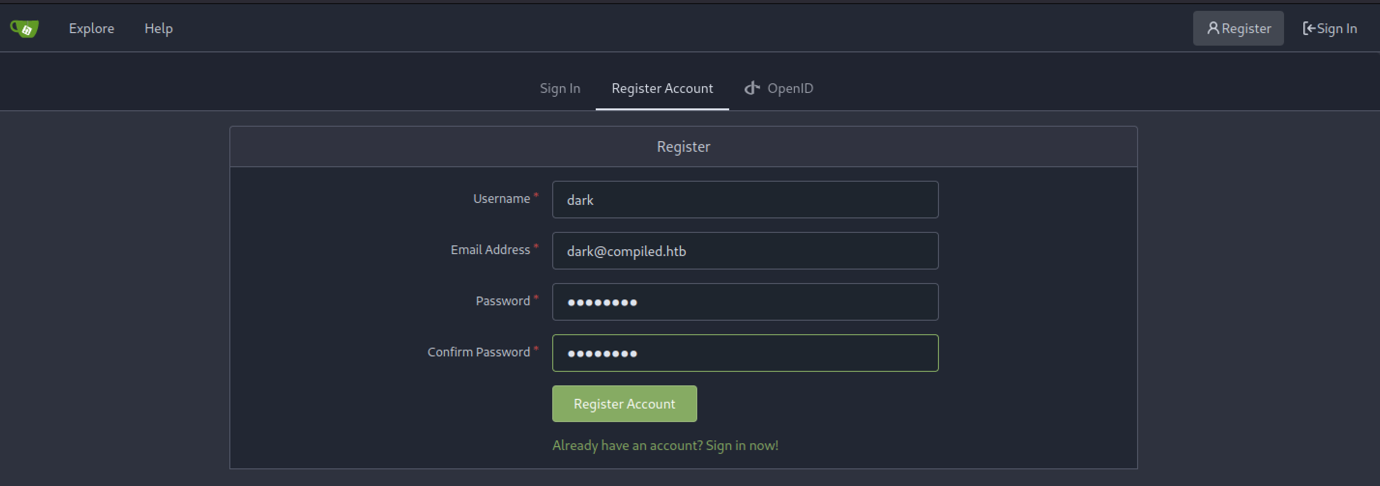The image size is (1380, 486).
Task: Switch to the OpenID tab
Action: click(x=789, y=88)
